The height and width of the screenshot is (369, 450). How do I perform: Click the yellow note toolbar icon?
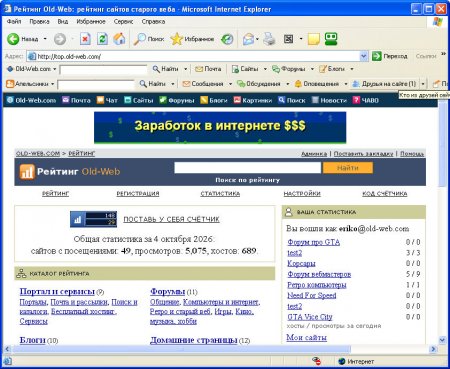click(x=314, y=39)
